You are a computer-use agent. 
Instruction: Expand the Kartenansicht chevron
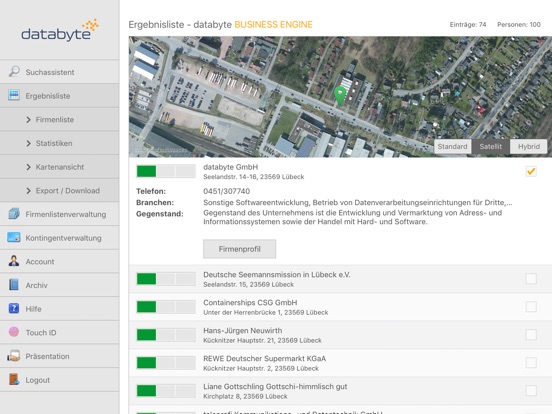[x=29, y=167]
